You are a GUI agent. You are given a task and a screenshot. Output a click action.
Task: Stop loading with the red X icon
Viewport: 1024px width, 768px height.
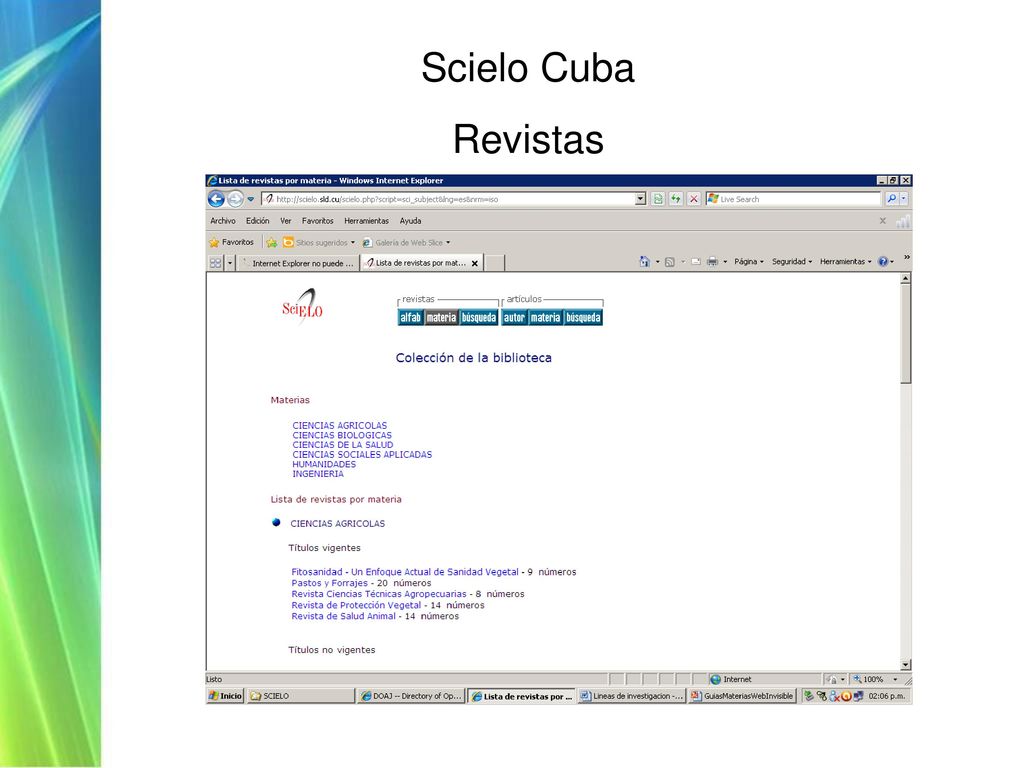pyautogui.click(x=694, y=199)
